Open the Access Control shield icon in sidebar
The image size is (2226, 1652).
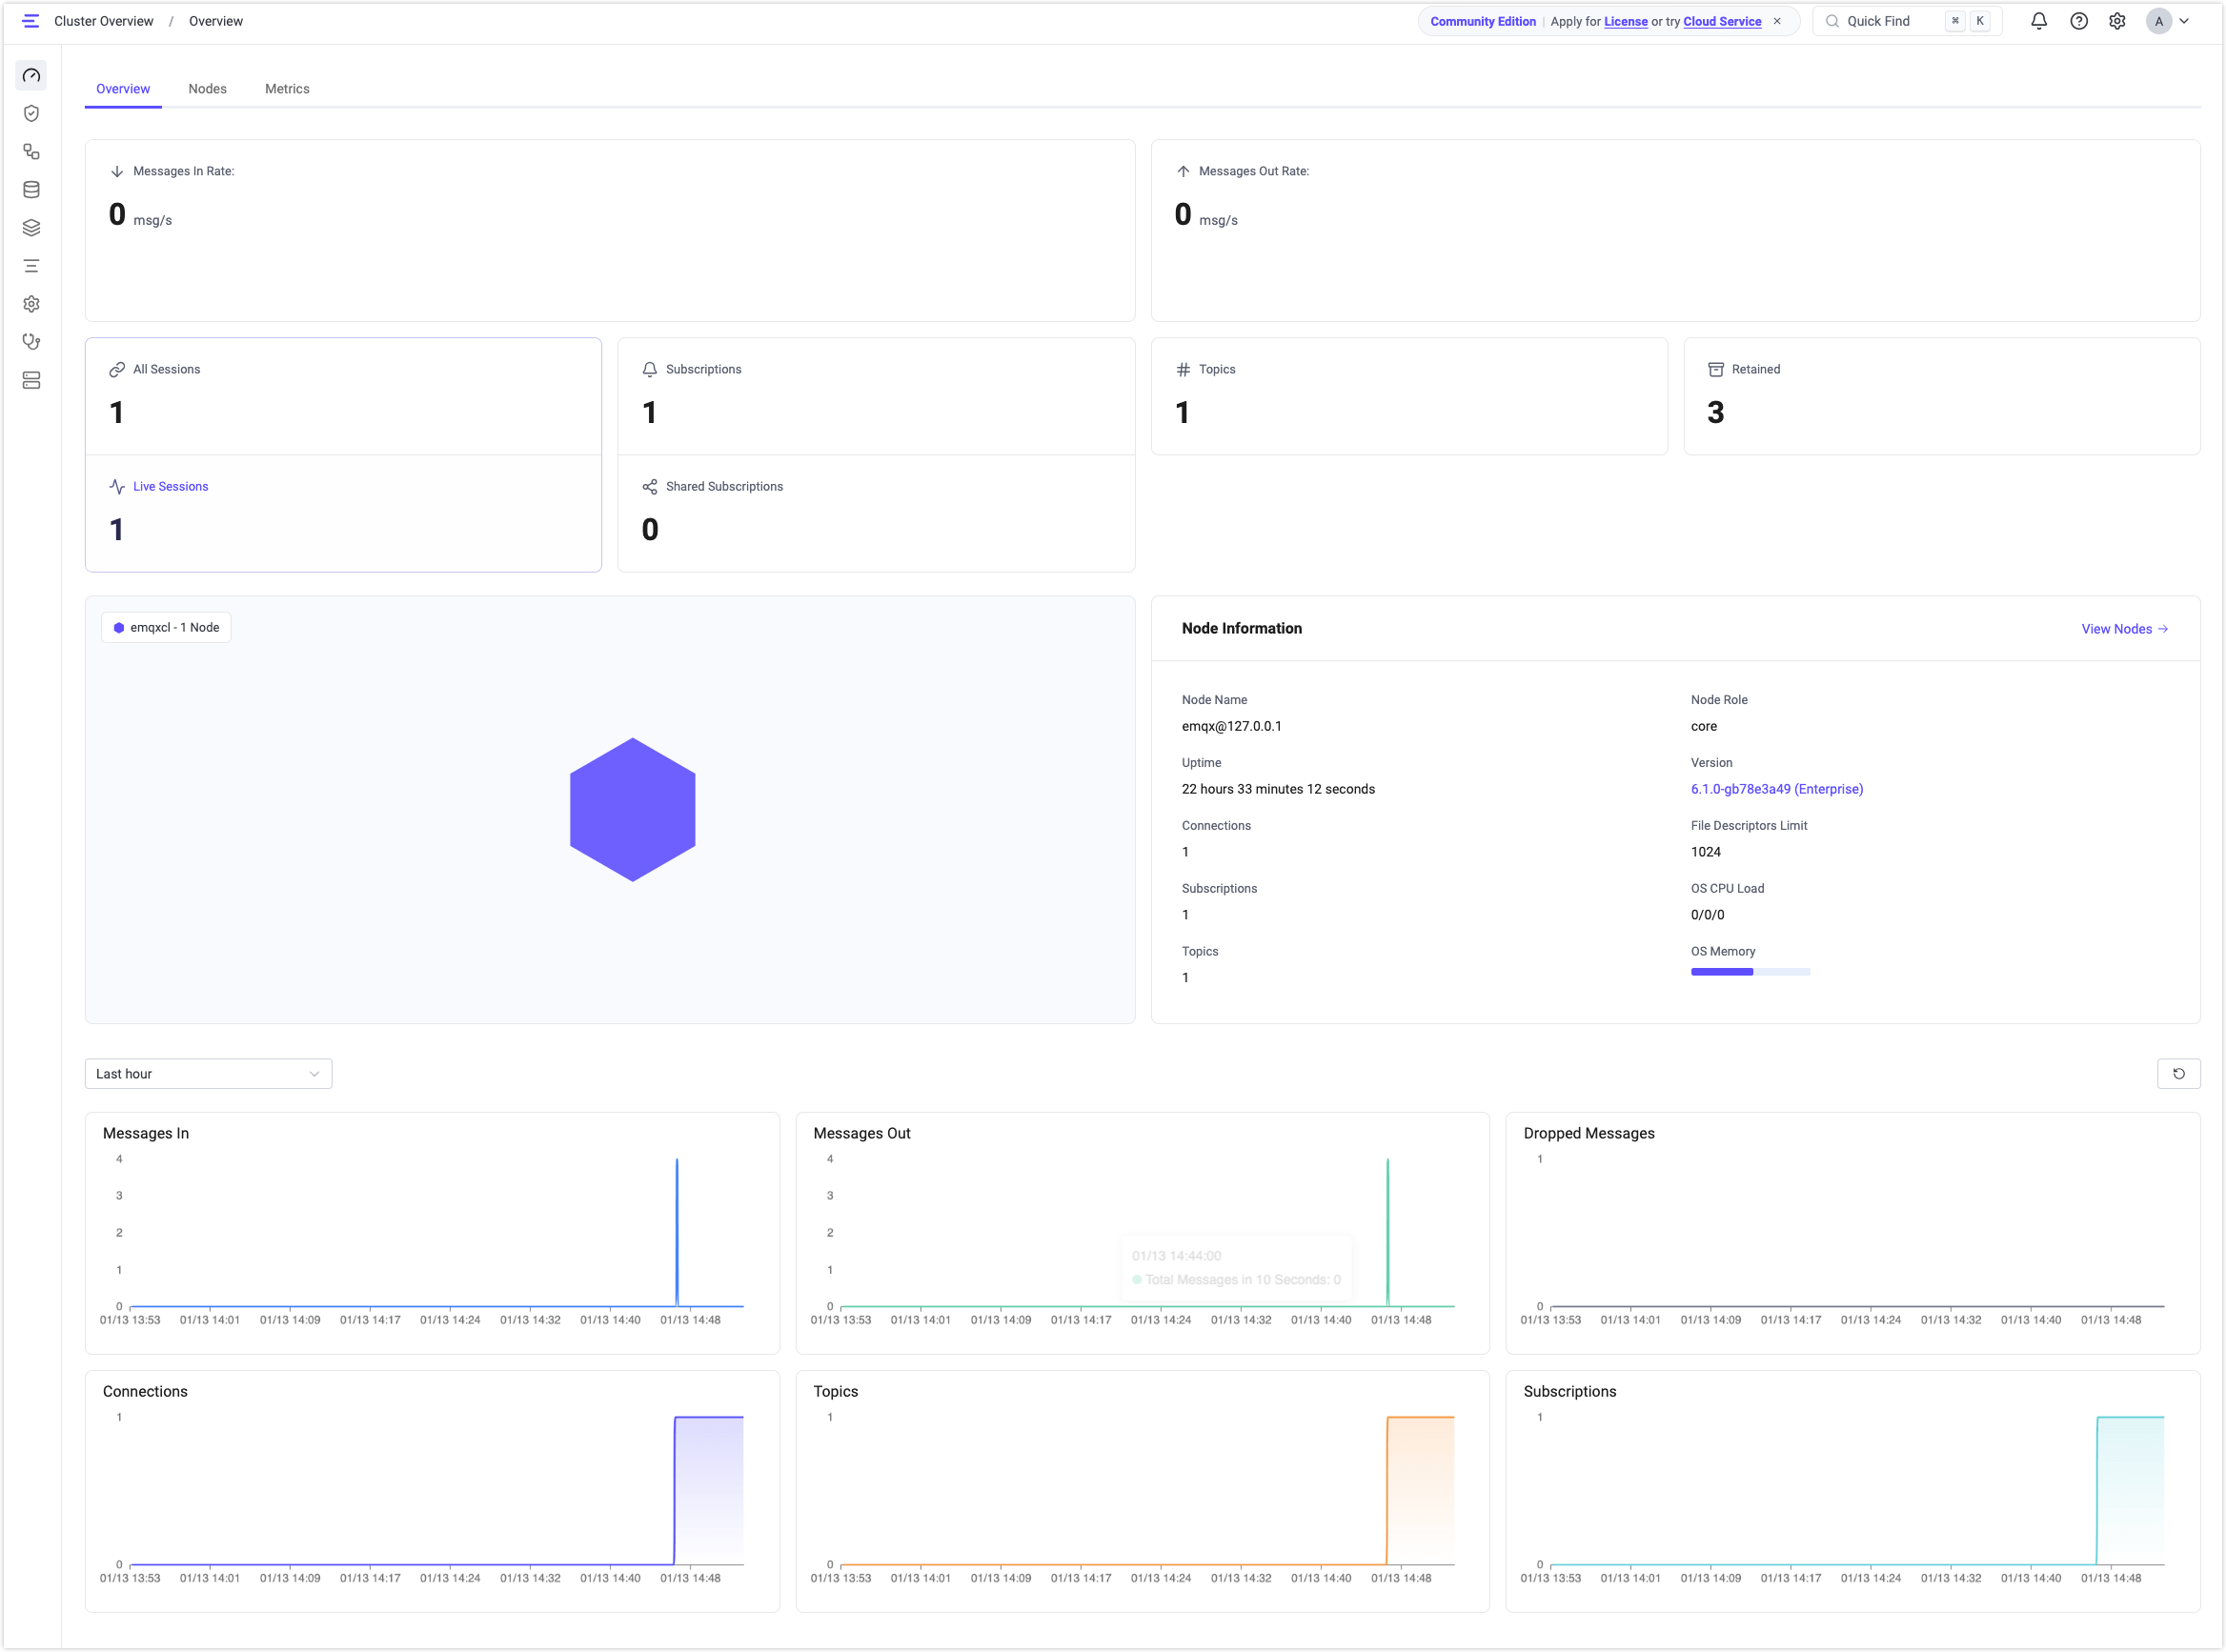[31, 113]
